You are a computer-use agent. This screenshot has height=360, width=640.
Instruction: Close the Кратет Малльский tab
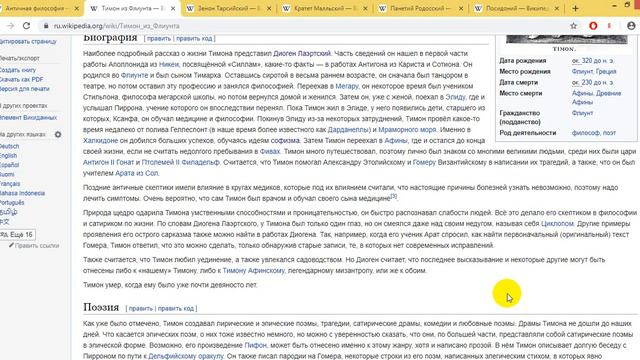click(x=365, y=8)
